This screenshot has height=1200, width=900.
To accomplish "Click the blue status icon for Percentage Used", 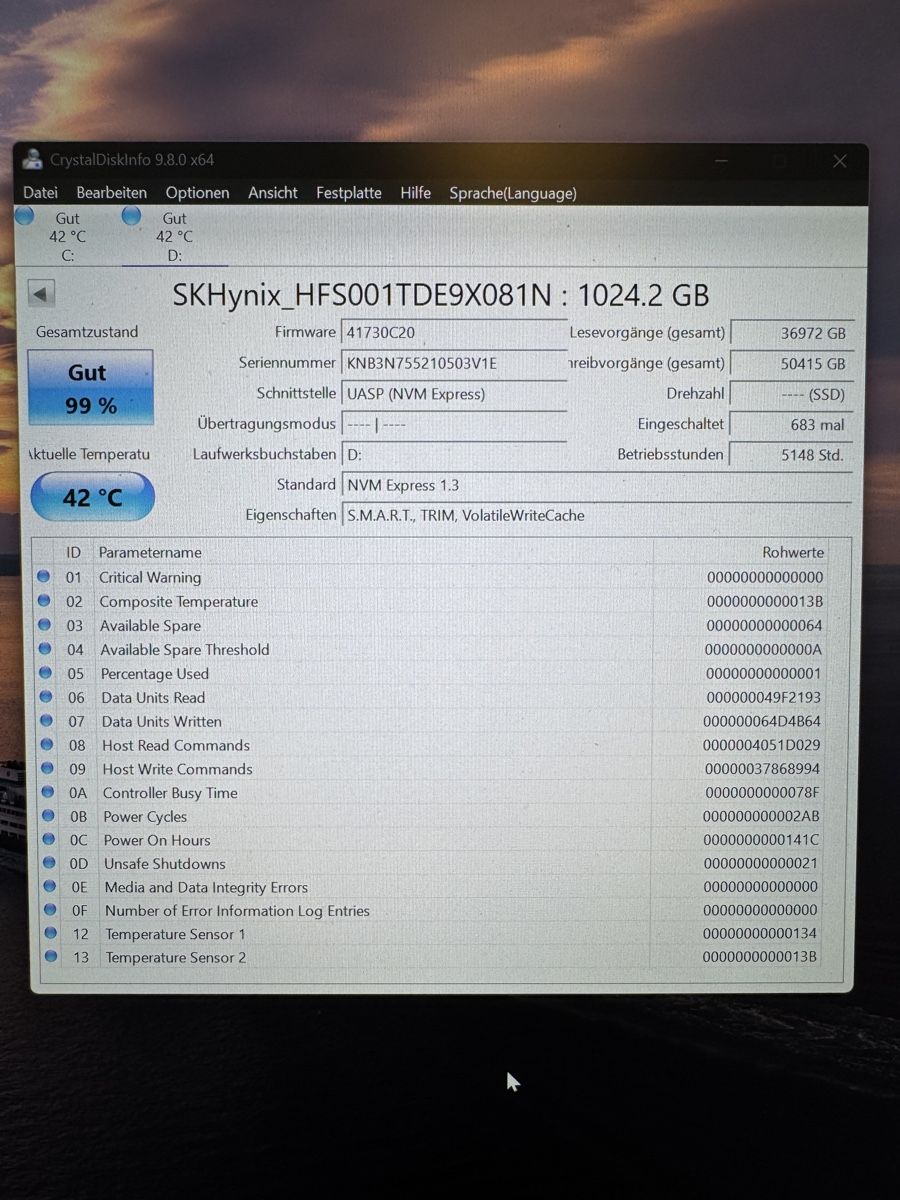I will (x=46, y=673).
